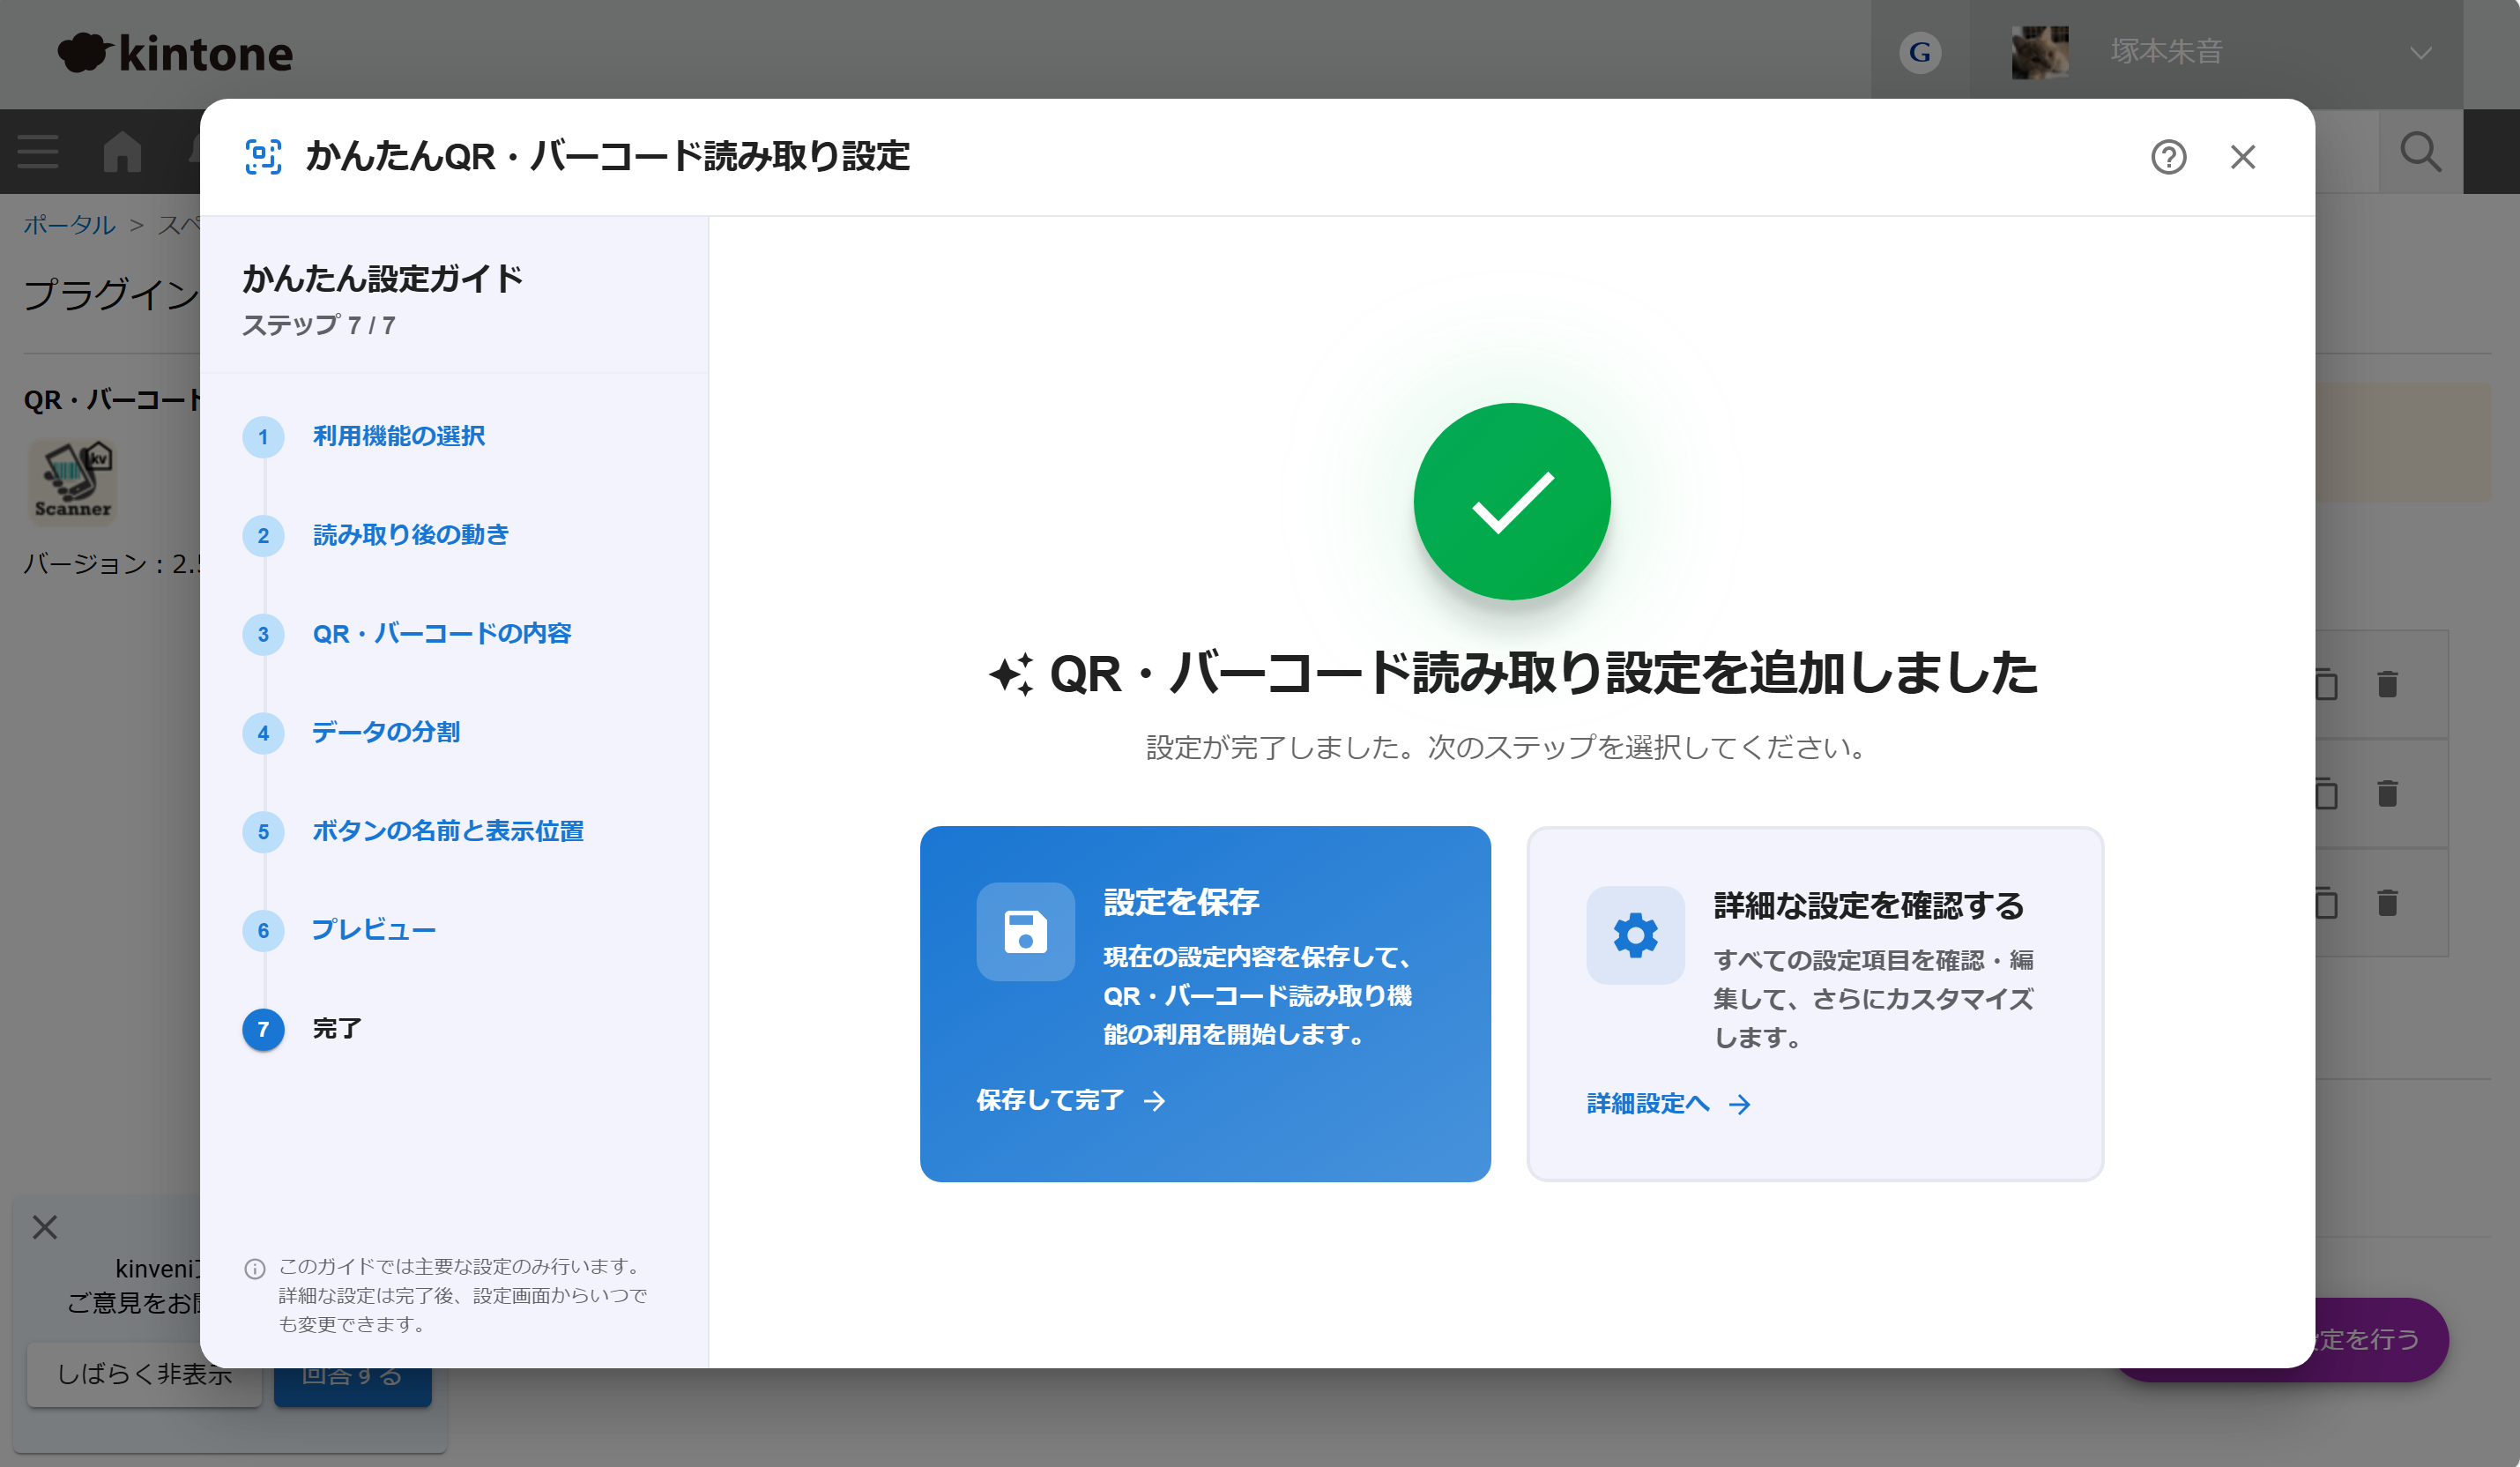Close the かんたんQR設定 dialog with X
This screenshot has height=1467, width=2520.
[x=2242, y=157]
